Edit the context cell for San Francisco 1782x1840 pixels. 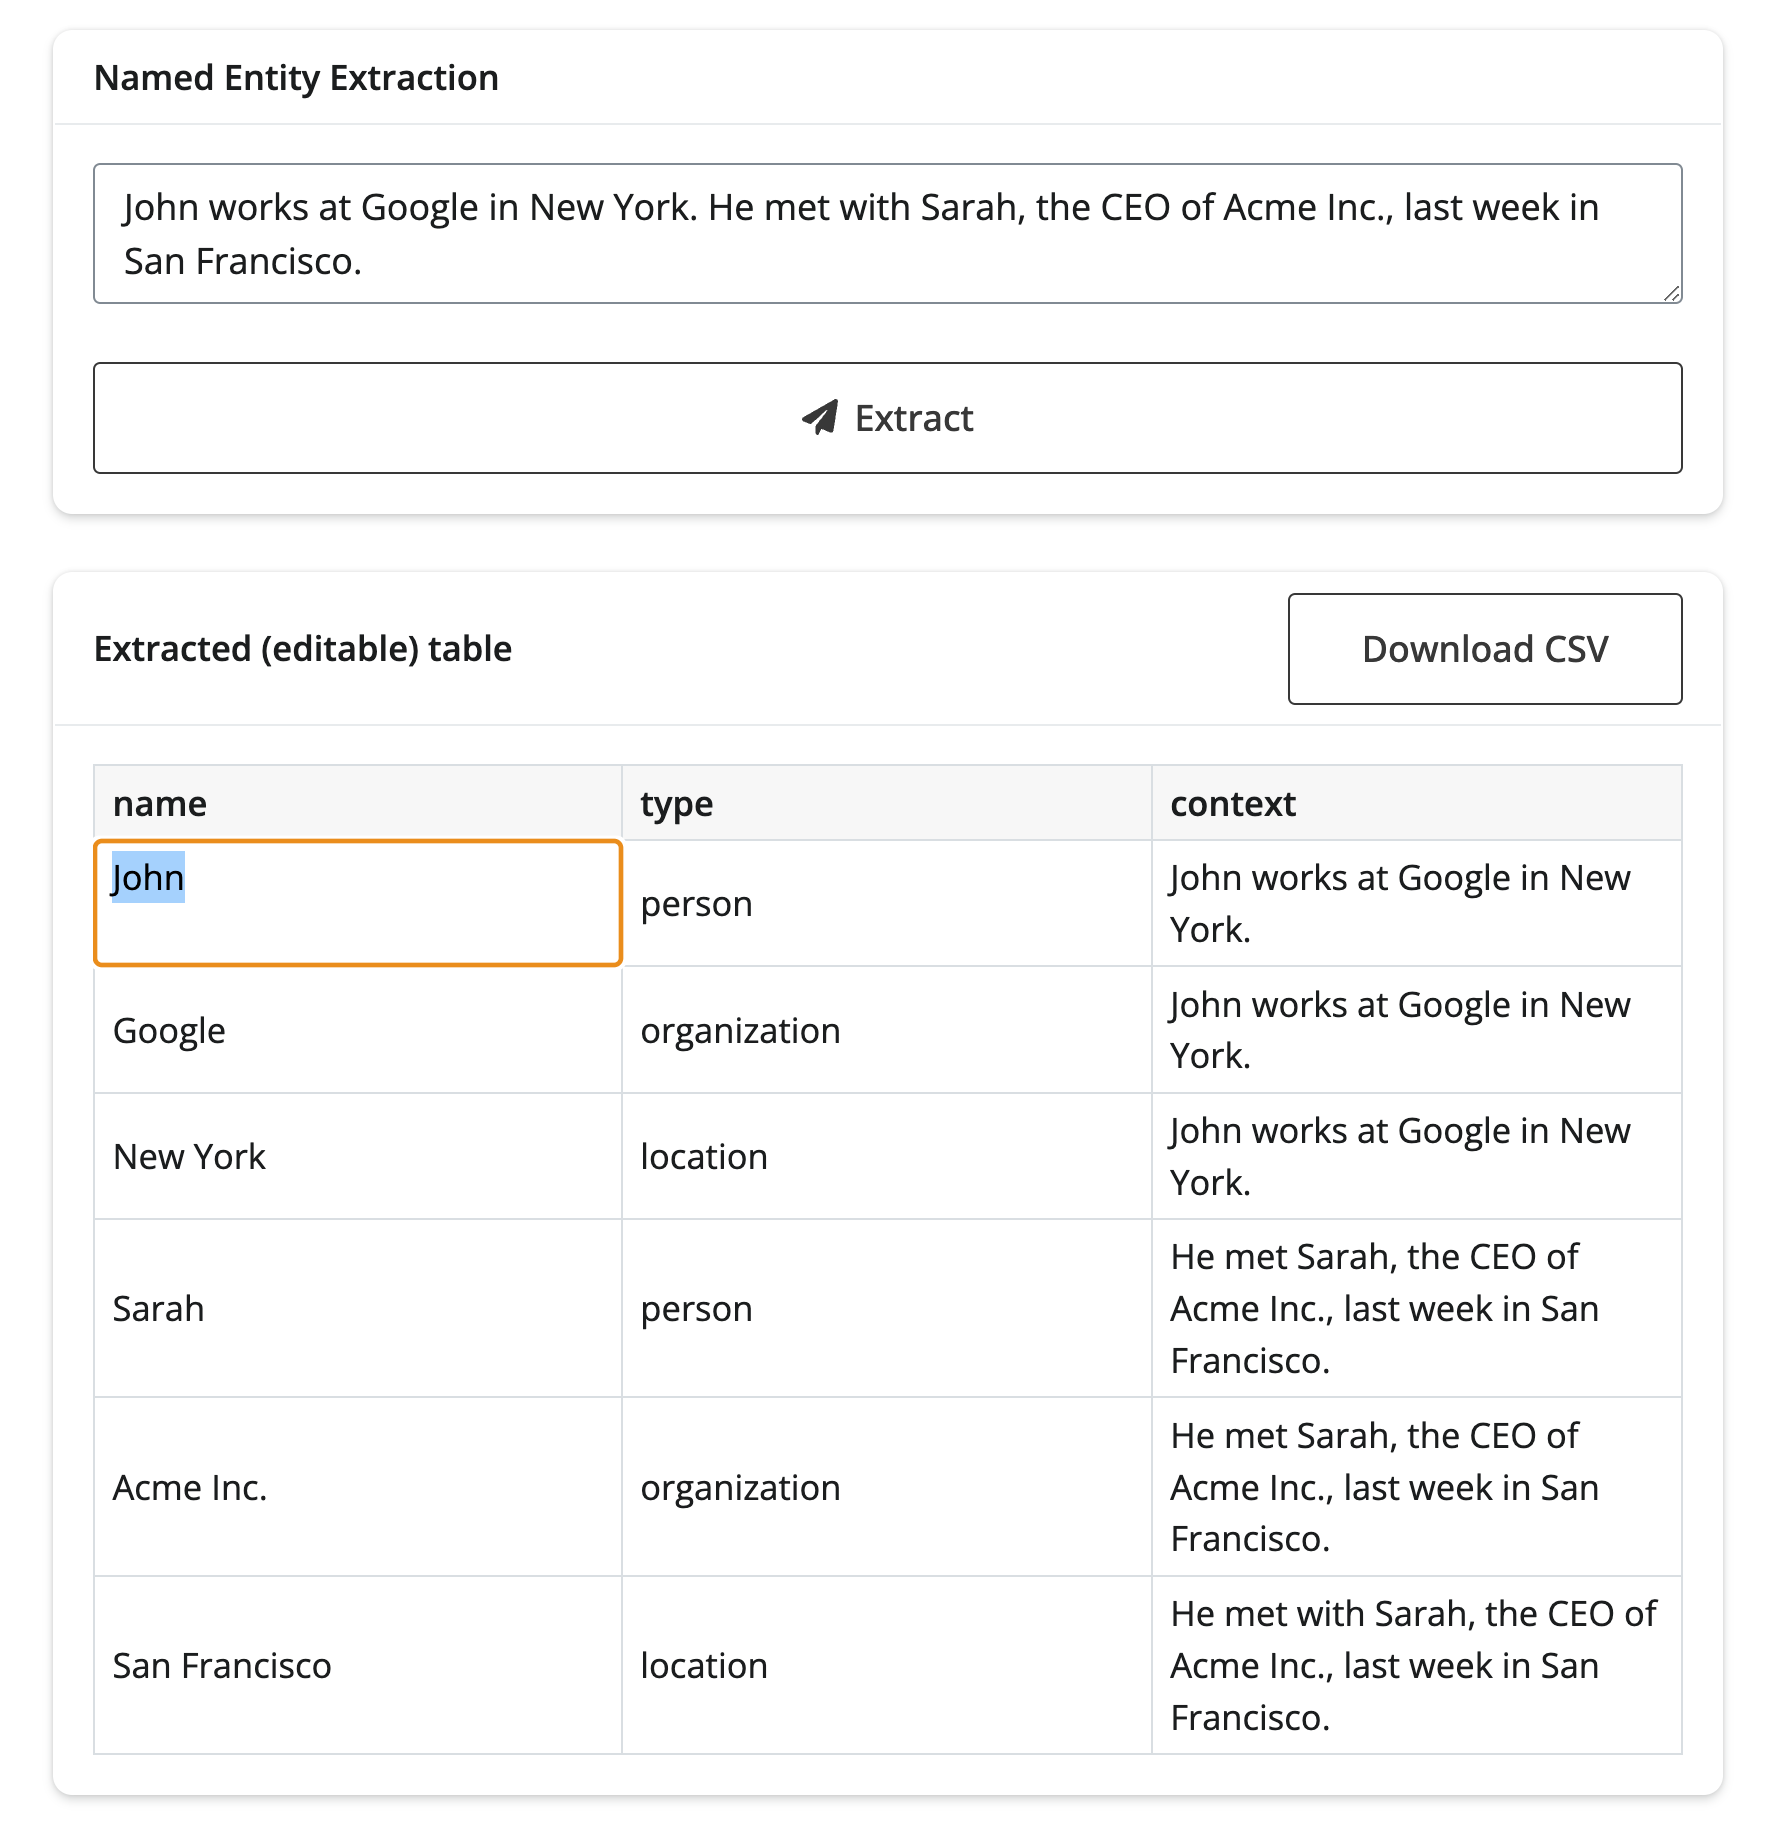click(x=1416, y=1665)
